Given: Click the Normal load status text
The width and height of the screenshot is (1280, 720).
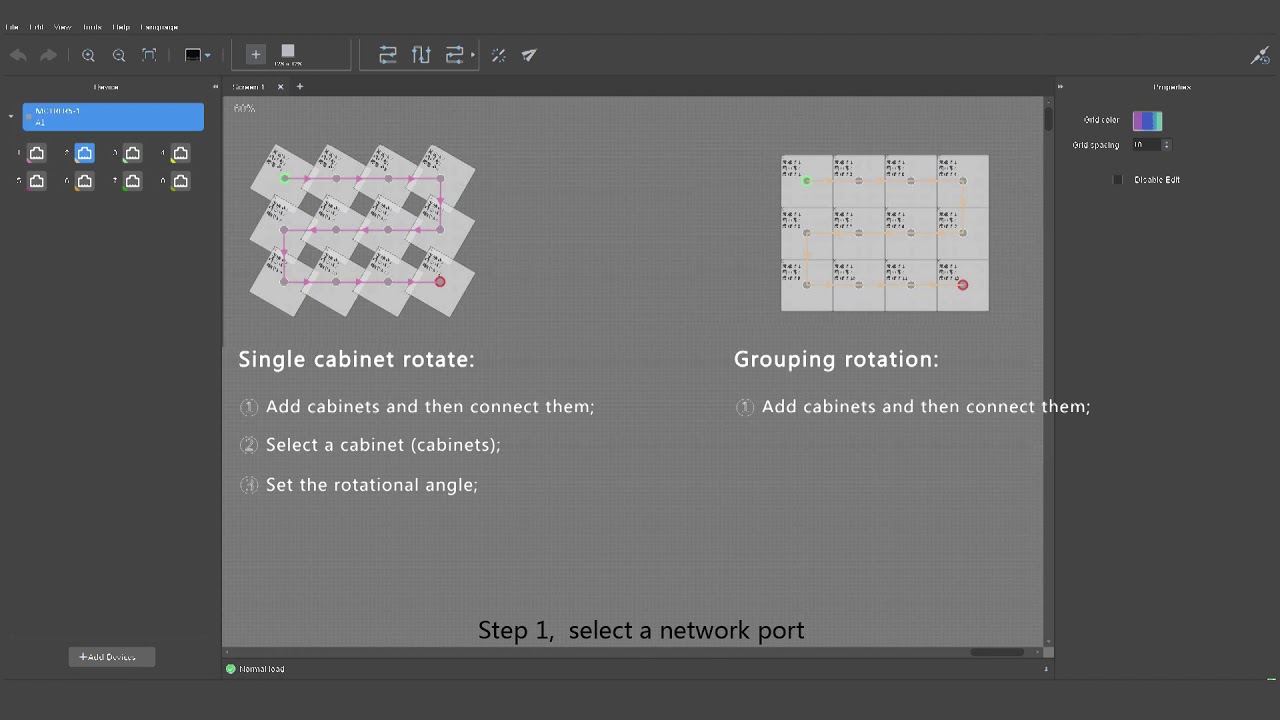Looking at the screenshot, I should point(262,669).
